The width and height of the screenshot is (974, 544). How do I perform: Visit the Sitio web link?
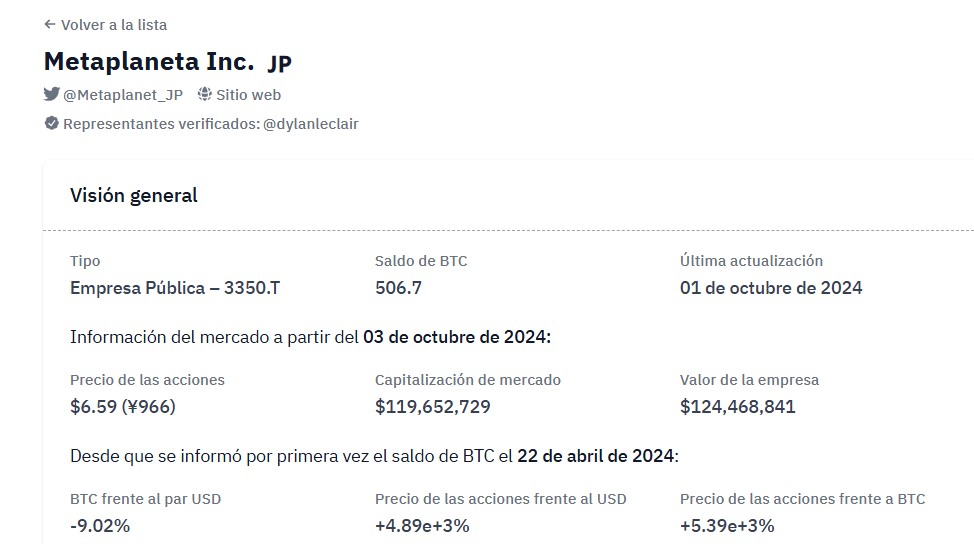coord(248,95)
